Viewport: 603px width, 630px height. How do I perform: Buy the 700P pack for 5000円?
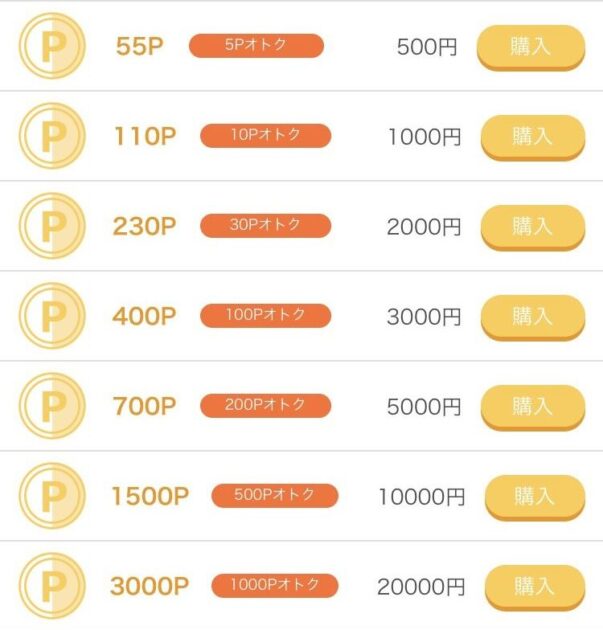click(533, 407)
